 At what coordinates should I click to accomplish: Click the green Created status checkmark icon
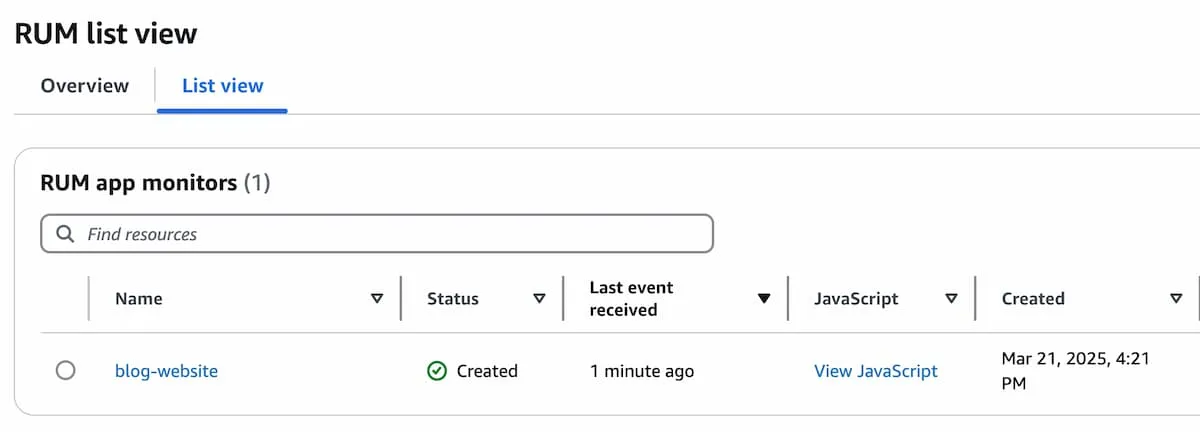pyautogui.click(x=436, y=371)
